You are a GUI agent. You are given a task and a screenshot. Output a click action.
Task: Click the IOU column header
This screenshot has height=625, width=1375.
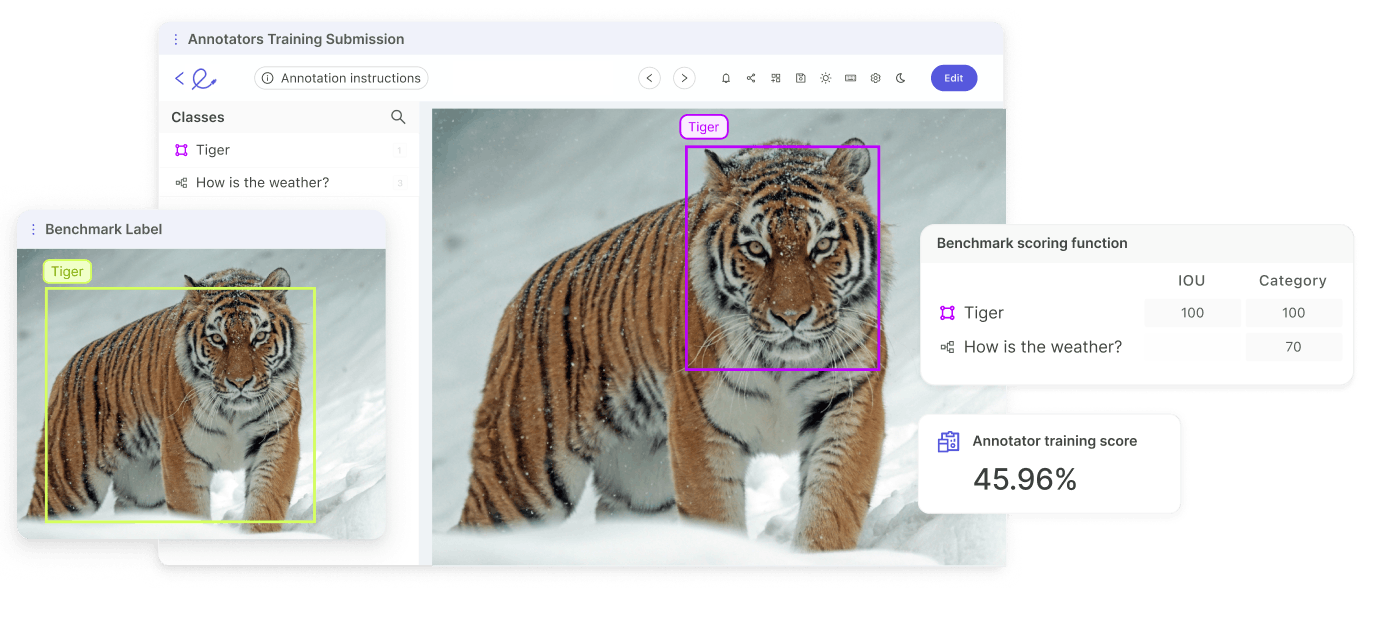[x=1192, y=281]
